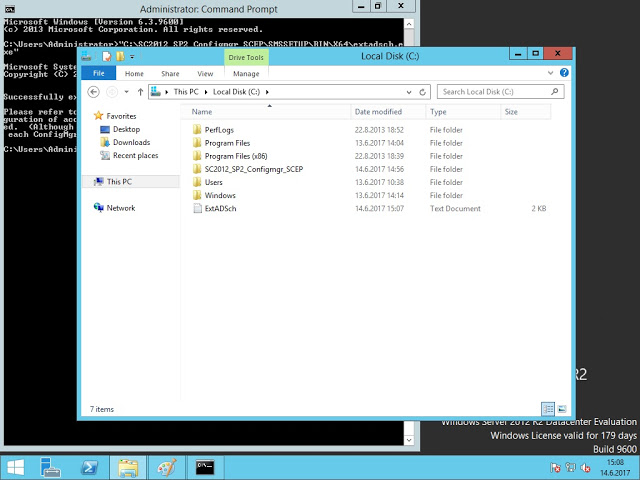Image resolution: width=640 pixels, height=480 pixels.
Task: Open the PerfLogs folder
Action: click(218, 129)
